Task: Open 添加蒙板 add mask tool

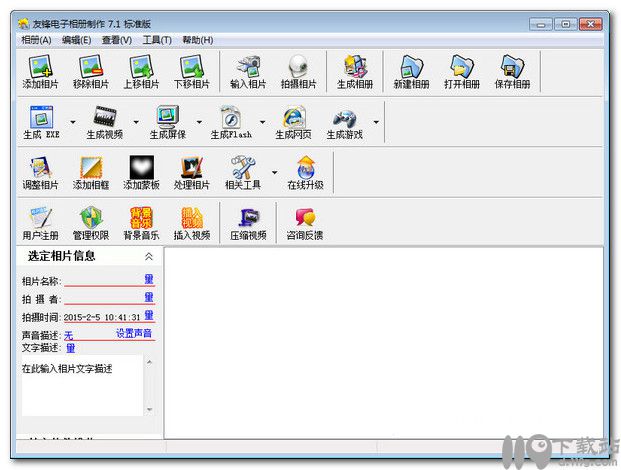Action: click(141, 173)
